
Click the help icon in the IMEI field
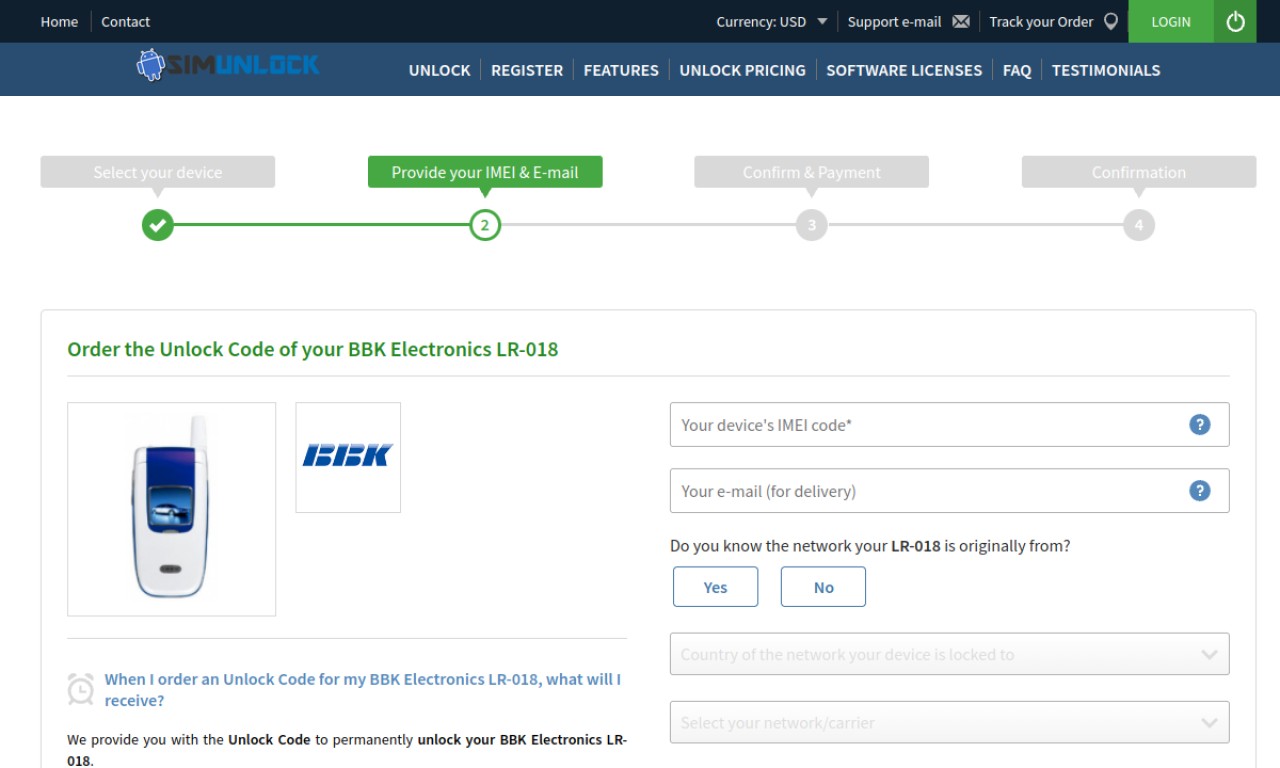click(x=1200, y=425)
